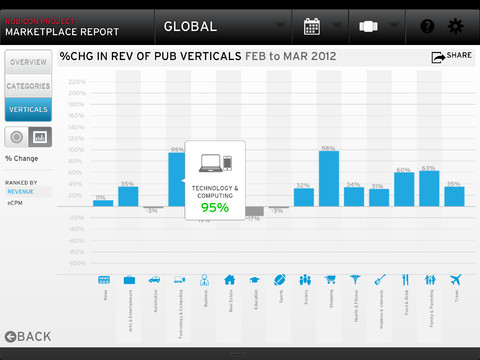Switch to circular chart view toggle

pyautogui.click(x=16, y=137)
